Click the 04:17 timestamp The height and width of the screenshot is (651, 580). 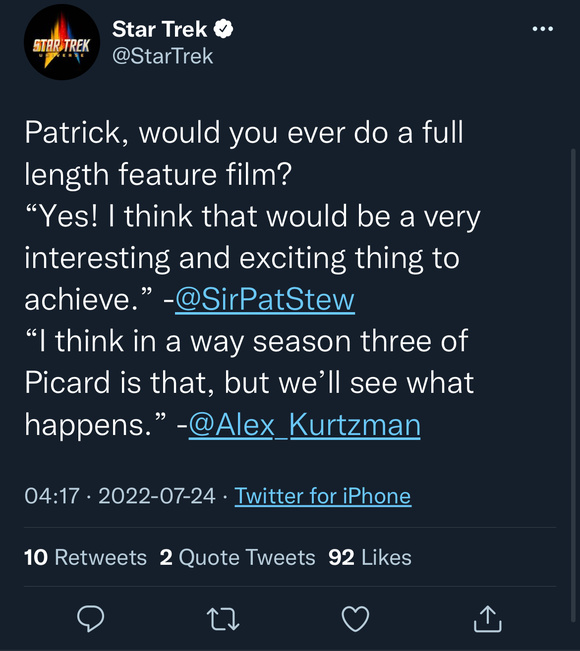pyautogui.click(x=52, y=496)
